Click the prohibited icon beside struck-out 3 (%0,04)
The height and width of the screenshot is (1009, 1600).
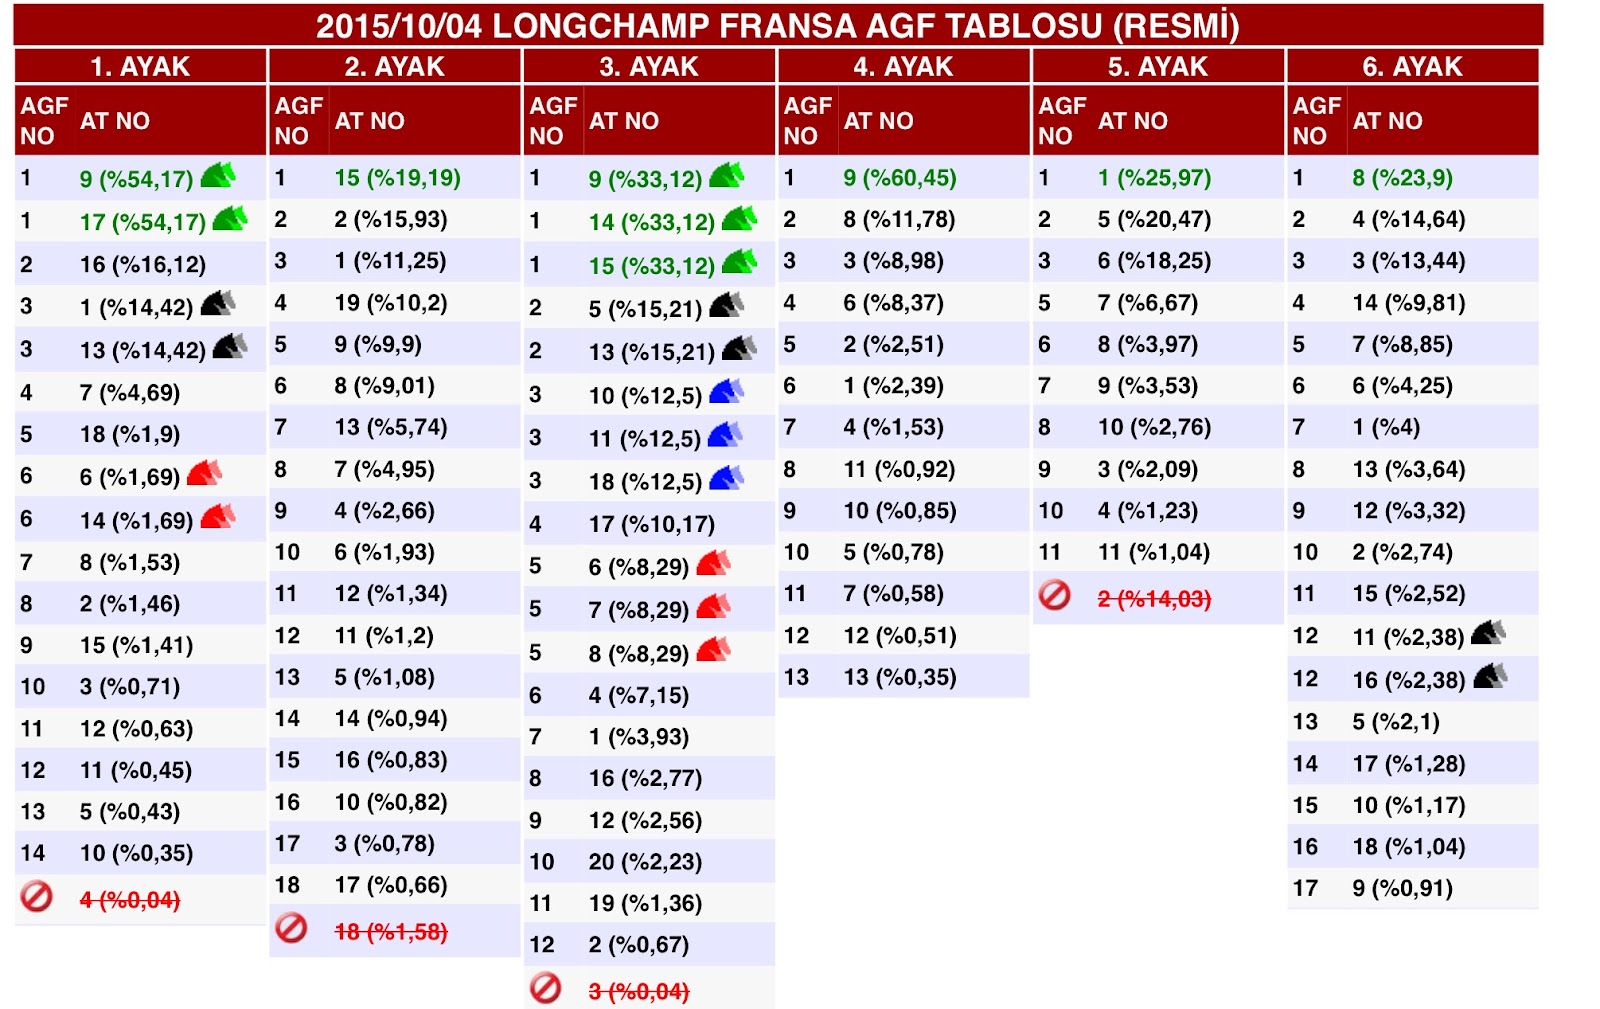[x=545, y=988]
